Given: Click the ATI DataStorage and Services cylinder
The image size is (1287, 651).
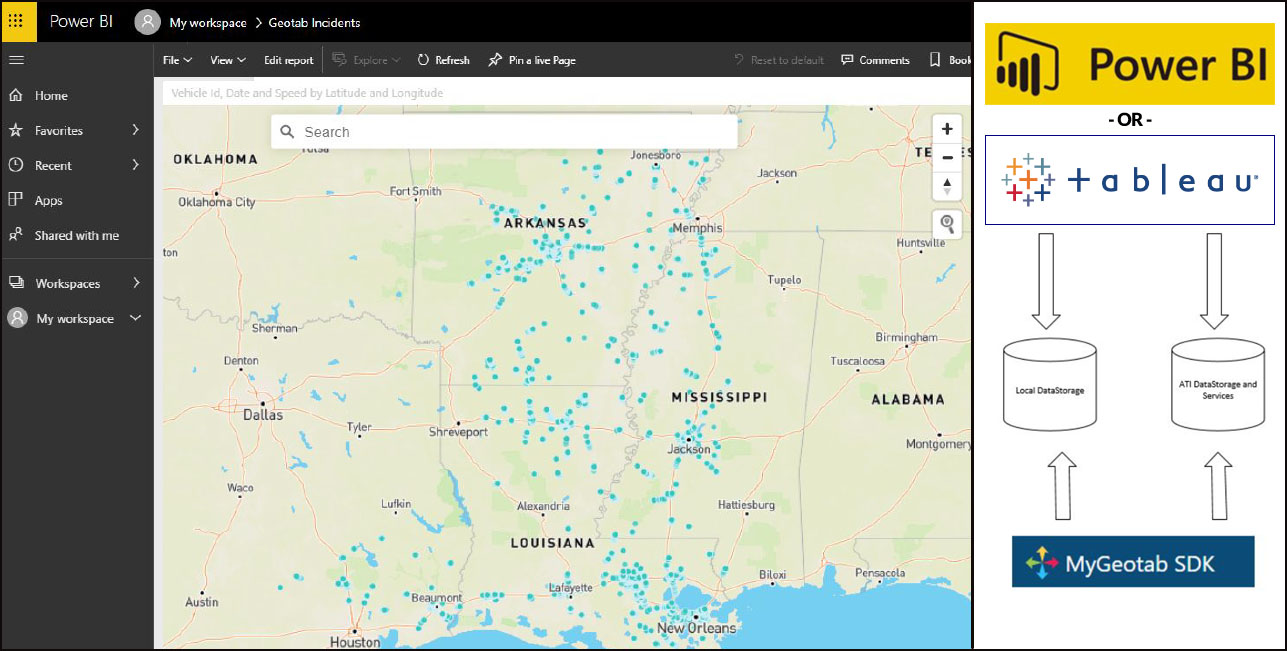Looking at the screenshot, I should click(x=1218, y=384).
